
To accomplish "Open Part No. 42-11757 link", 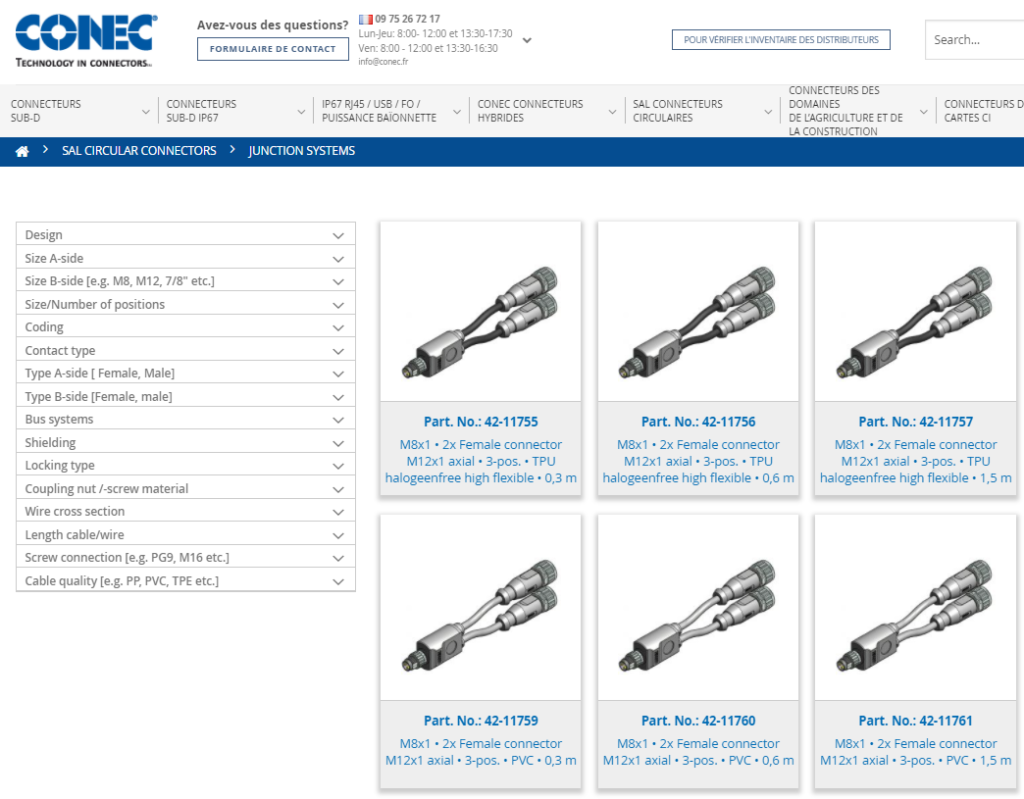I will 915,422.
